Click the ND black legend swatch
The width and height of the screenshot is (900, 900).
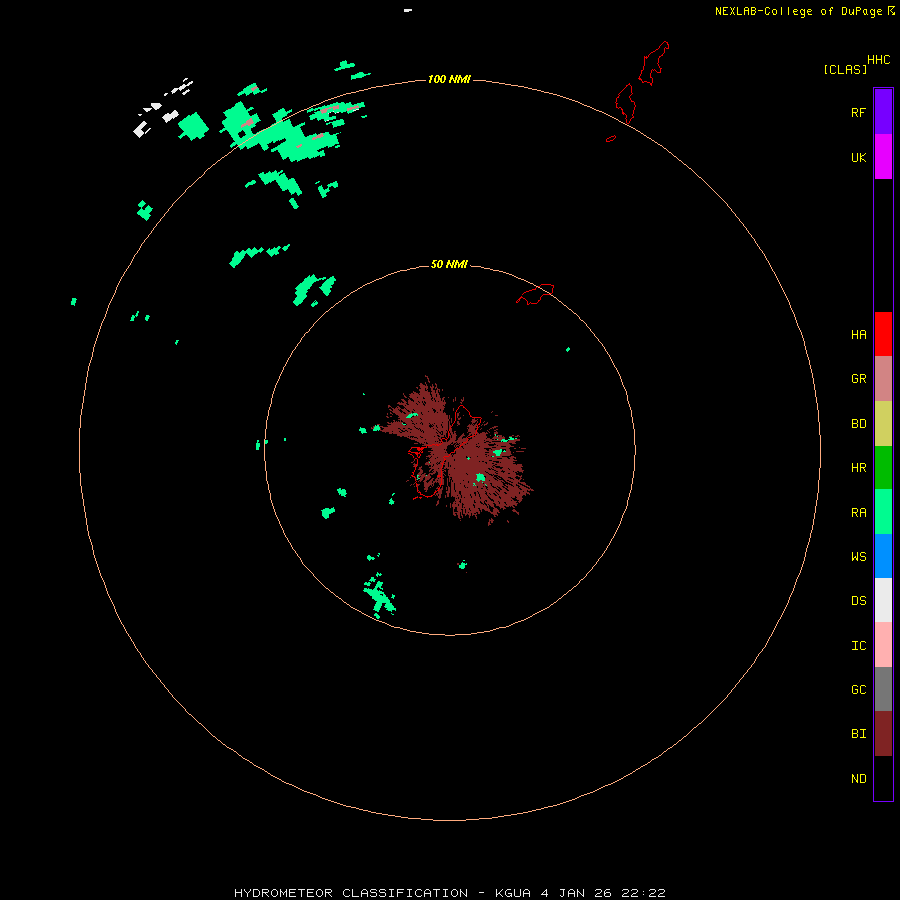pos(883,778)
